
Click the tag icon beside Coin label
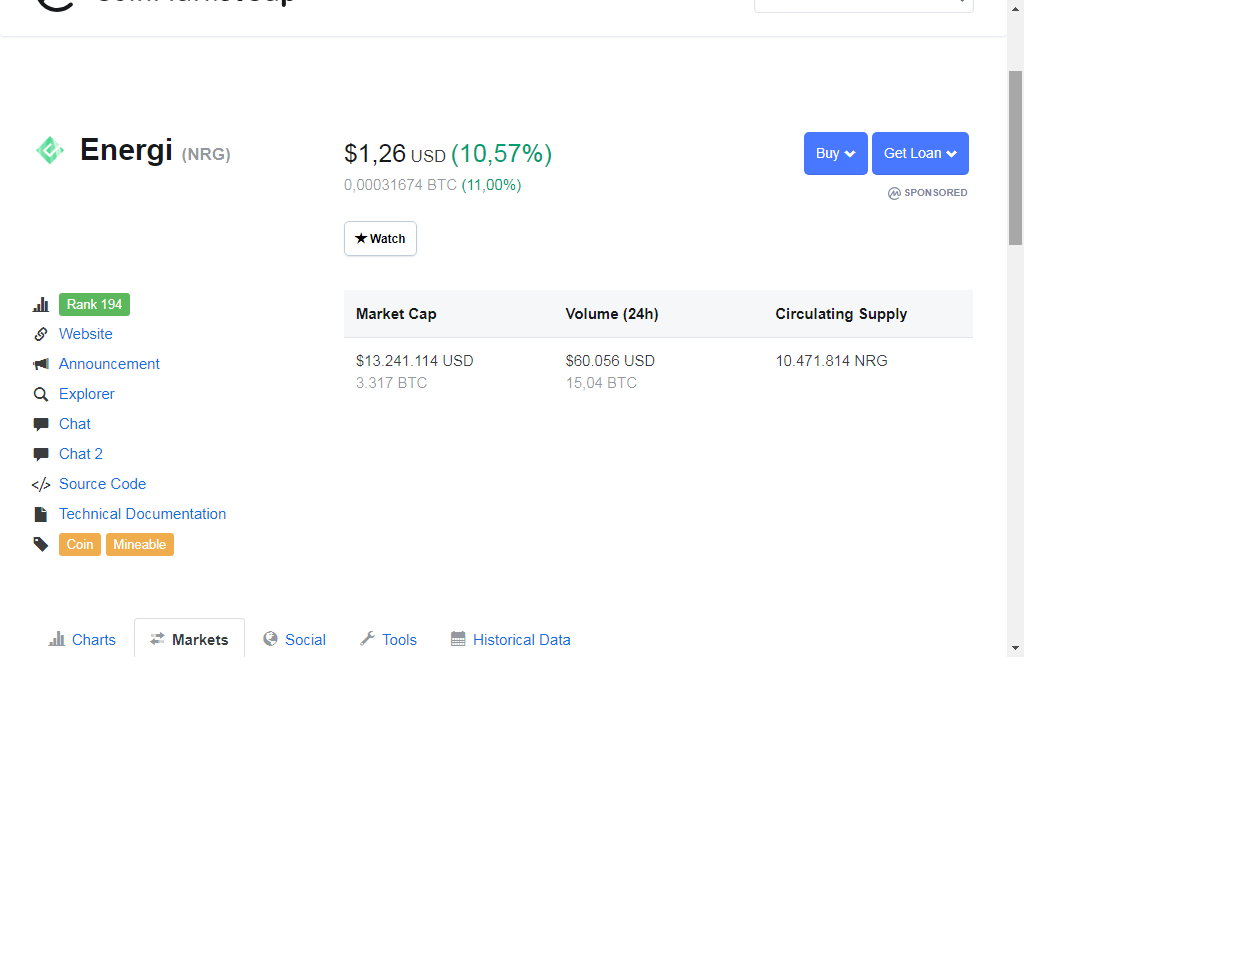(41, 544)
